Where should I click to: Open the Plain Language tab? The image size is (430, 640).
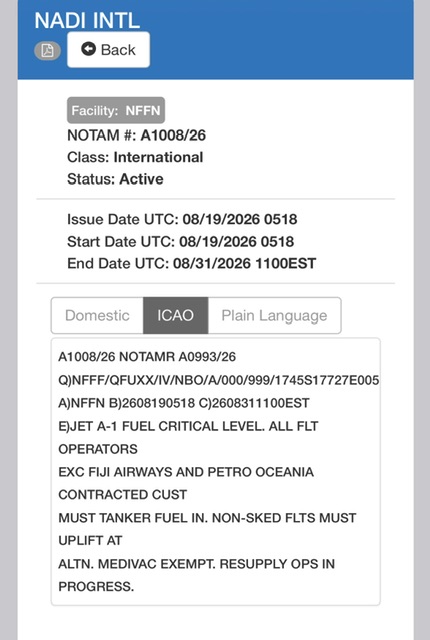[x=275, y=316]
